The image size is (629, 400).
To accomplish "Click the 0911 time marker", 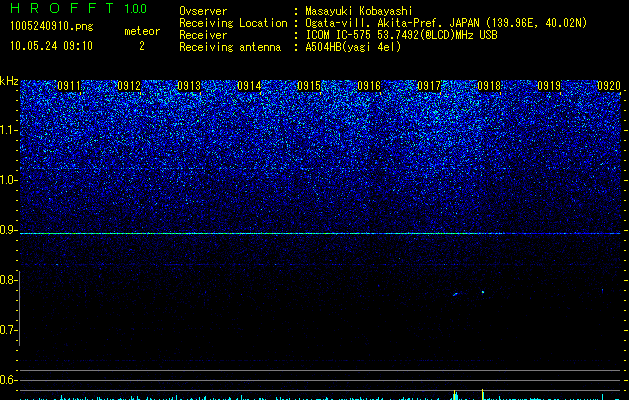I will [x=69, y=86].
